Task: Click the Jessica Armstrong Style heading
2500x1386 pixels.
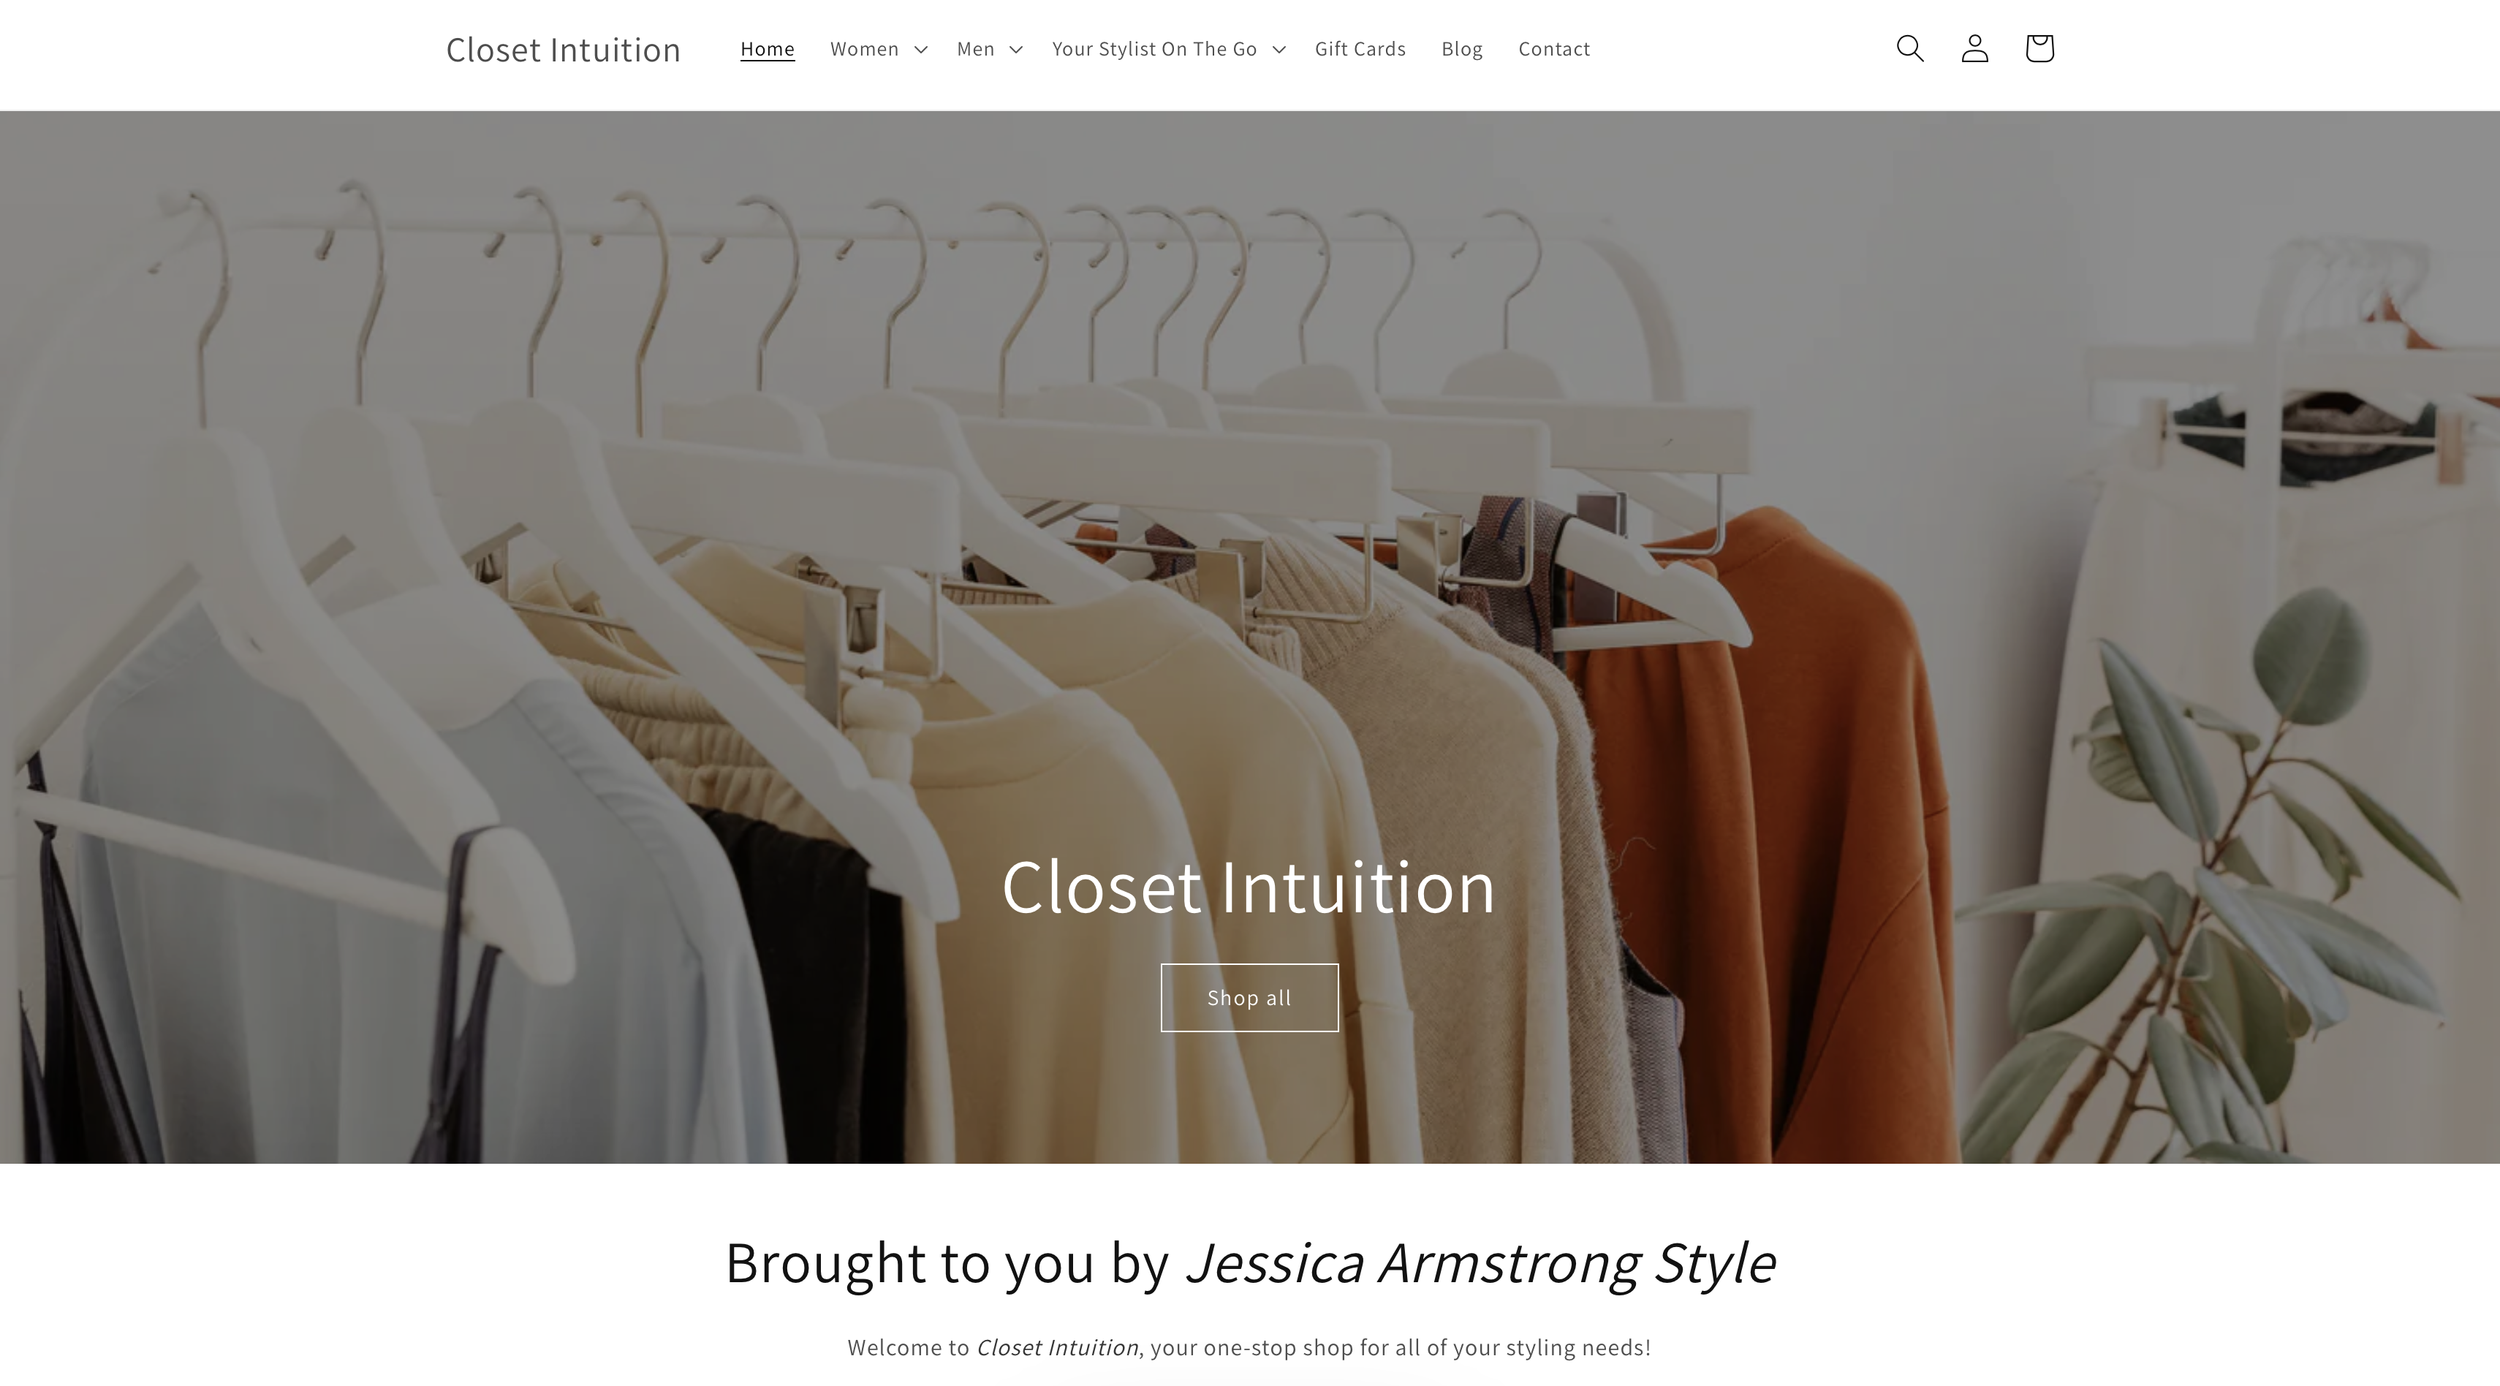Action: point(1250,1262)
